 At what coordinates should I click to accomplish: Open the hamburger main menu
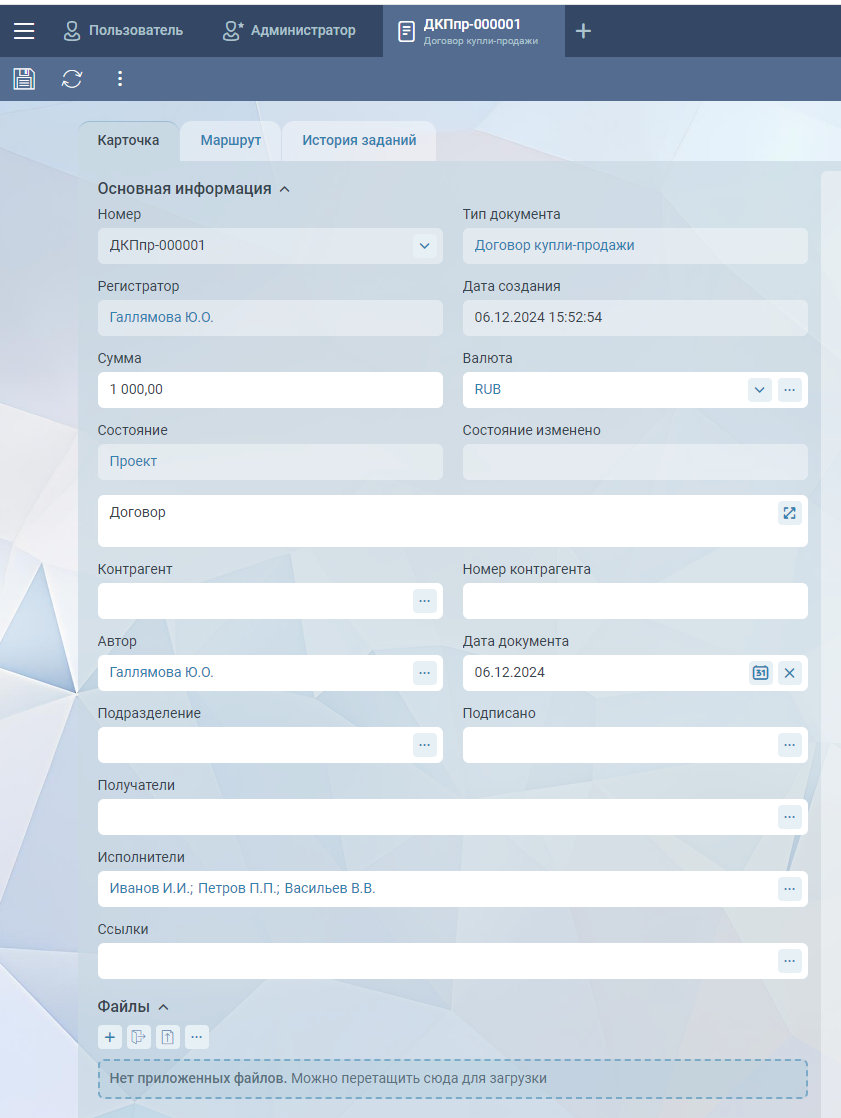tap(24, 31)
